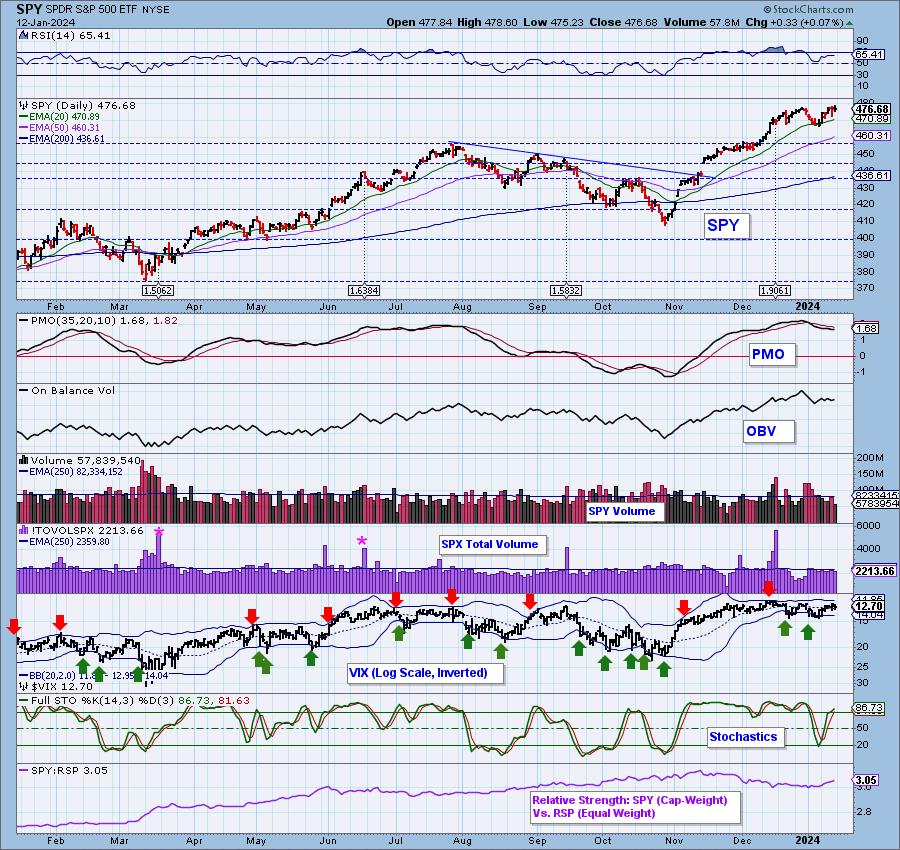
Task: Click the magenta asterisk above the mid-June volume spike
Action: (362, 541)
